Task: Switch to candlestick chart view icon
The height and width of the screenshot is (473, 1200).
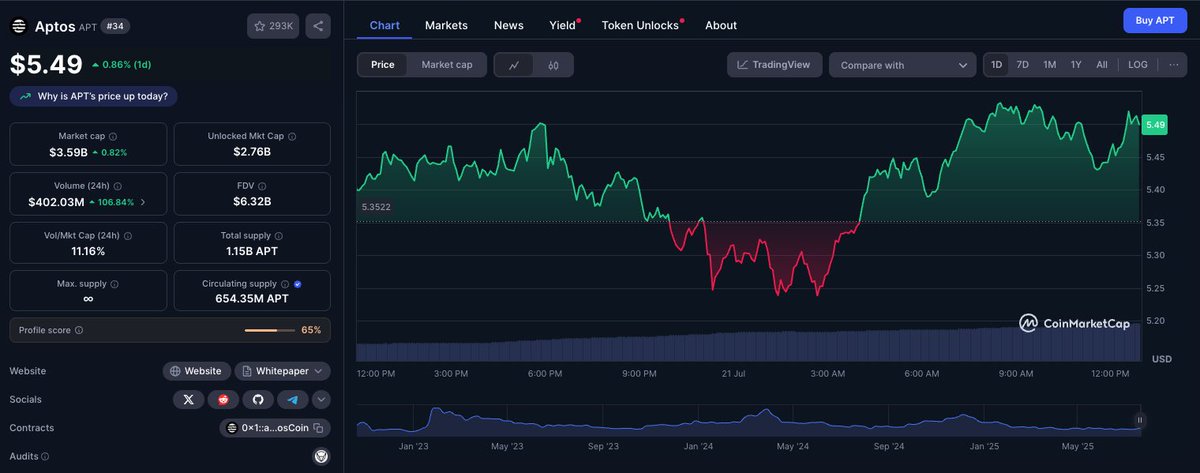Action: point(553,65)
